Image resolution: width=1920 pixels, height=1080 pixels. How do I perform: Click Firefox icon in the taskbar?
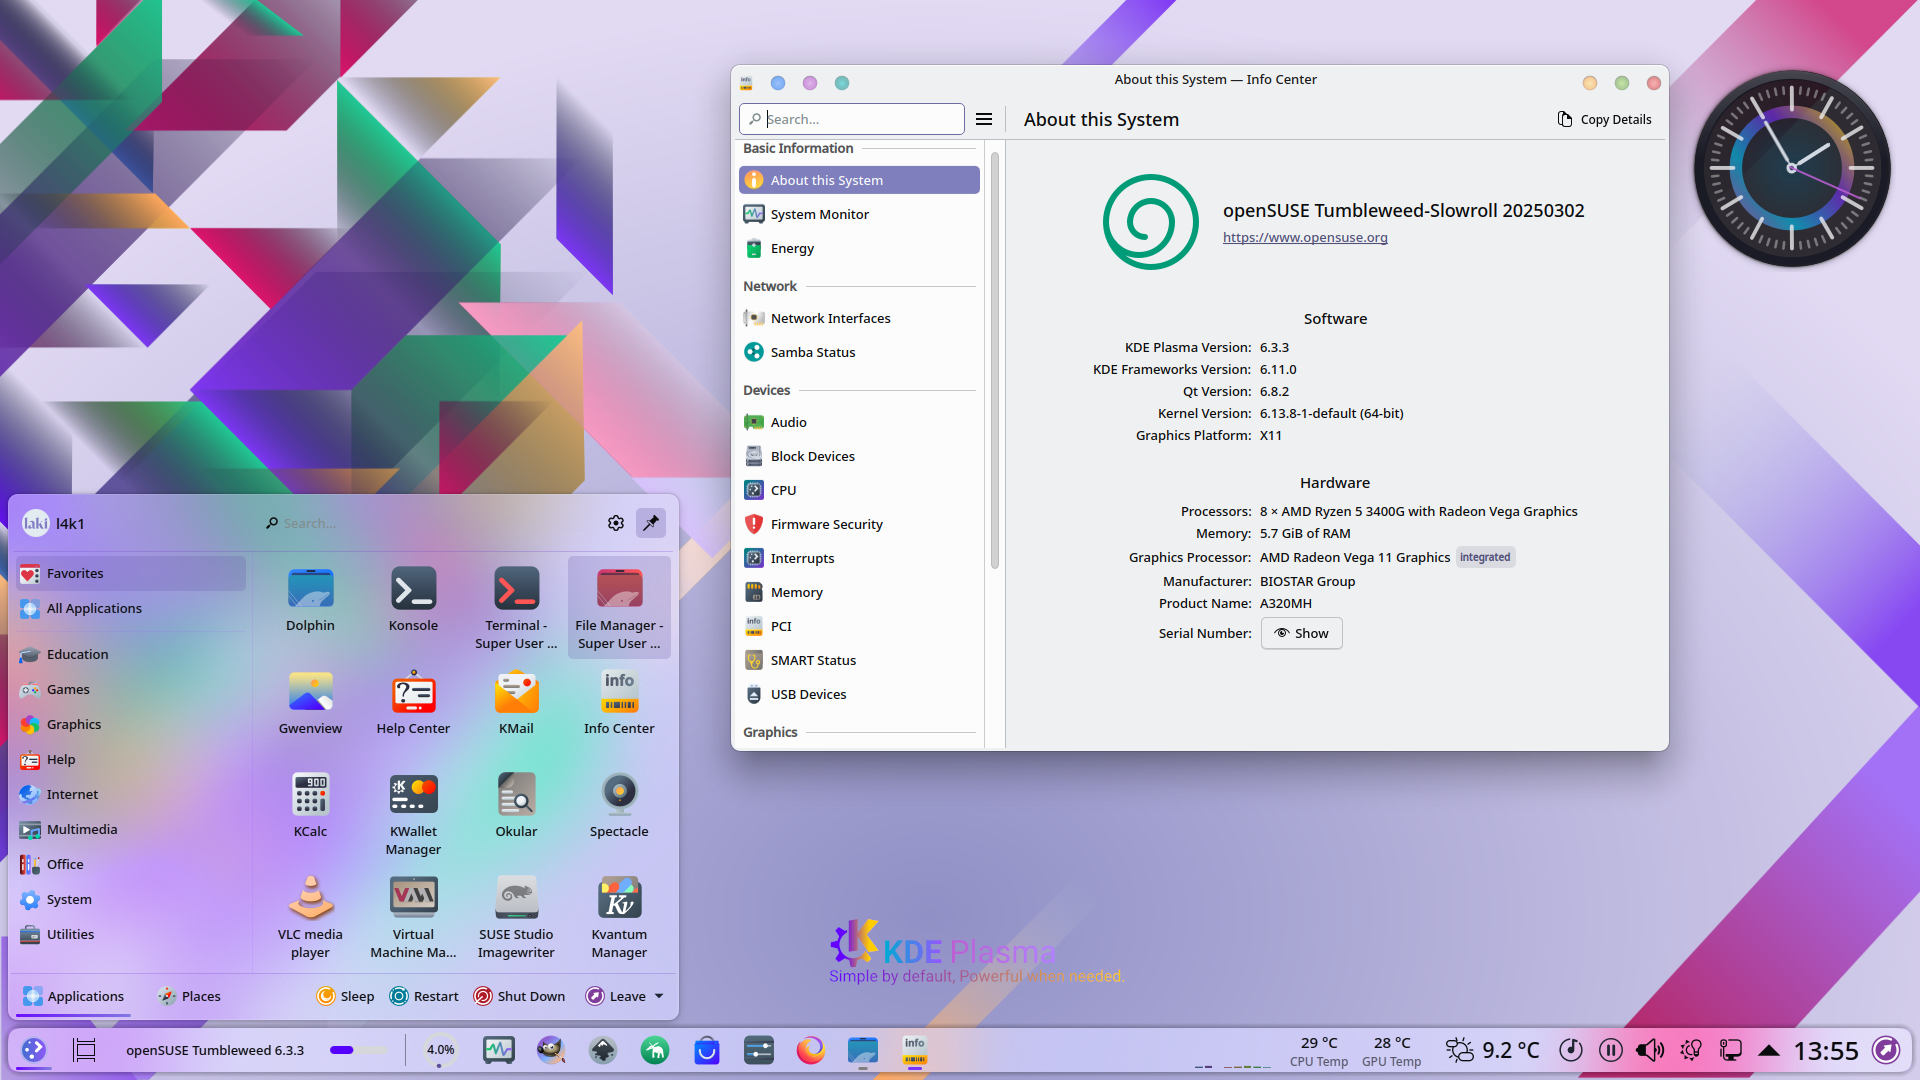(x=810, y=1050)
